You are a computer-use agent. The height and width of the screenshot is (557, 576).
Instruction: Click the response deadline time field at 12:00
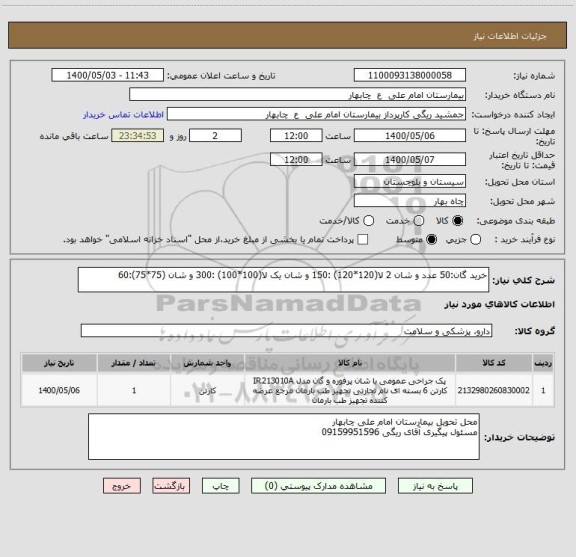coord(296,136)
